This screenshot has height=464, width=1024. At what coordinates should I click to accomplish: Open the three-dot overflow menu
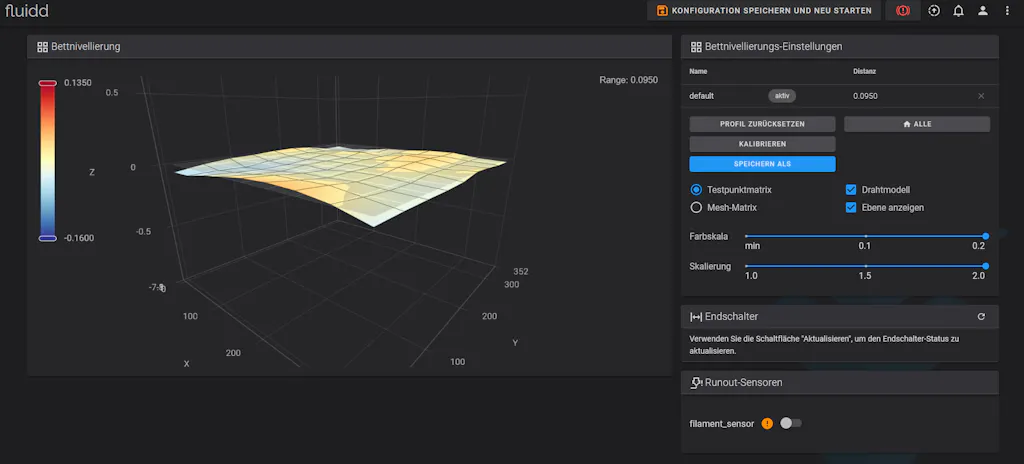pyautogui.click(x=1007, y=11)
